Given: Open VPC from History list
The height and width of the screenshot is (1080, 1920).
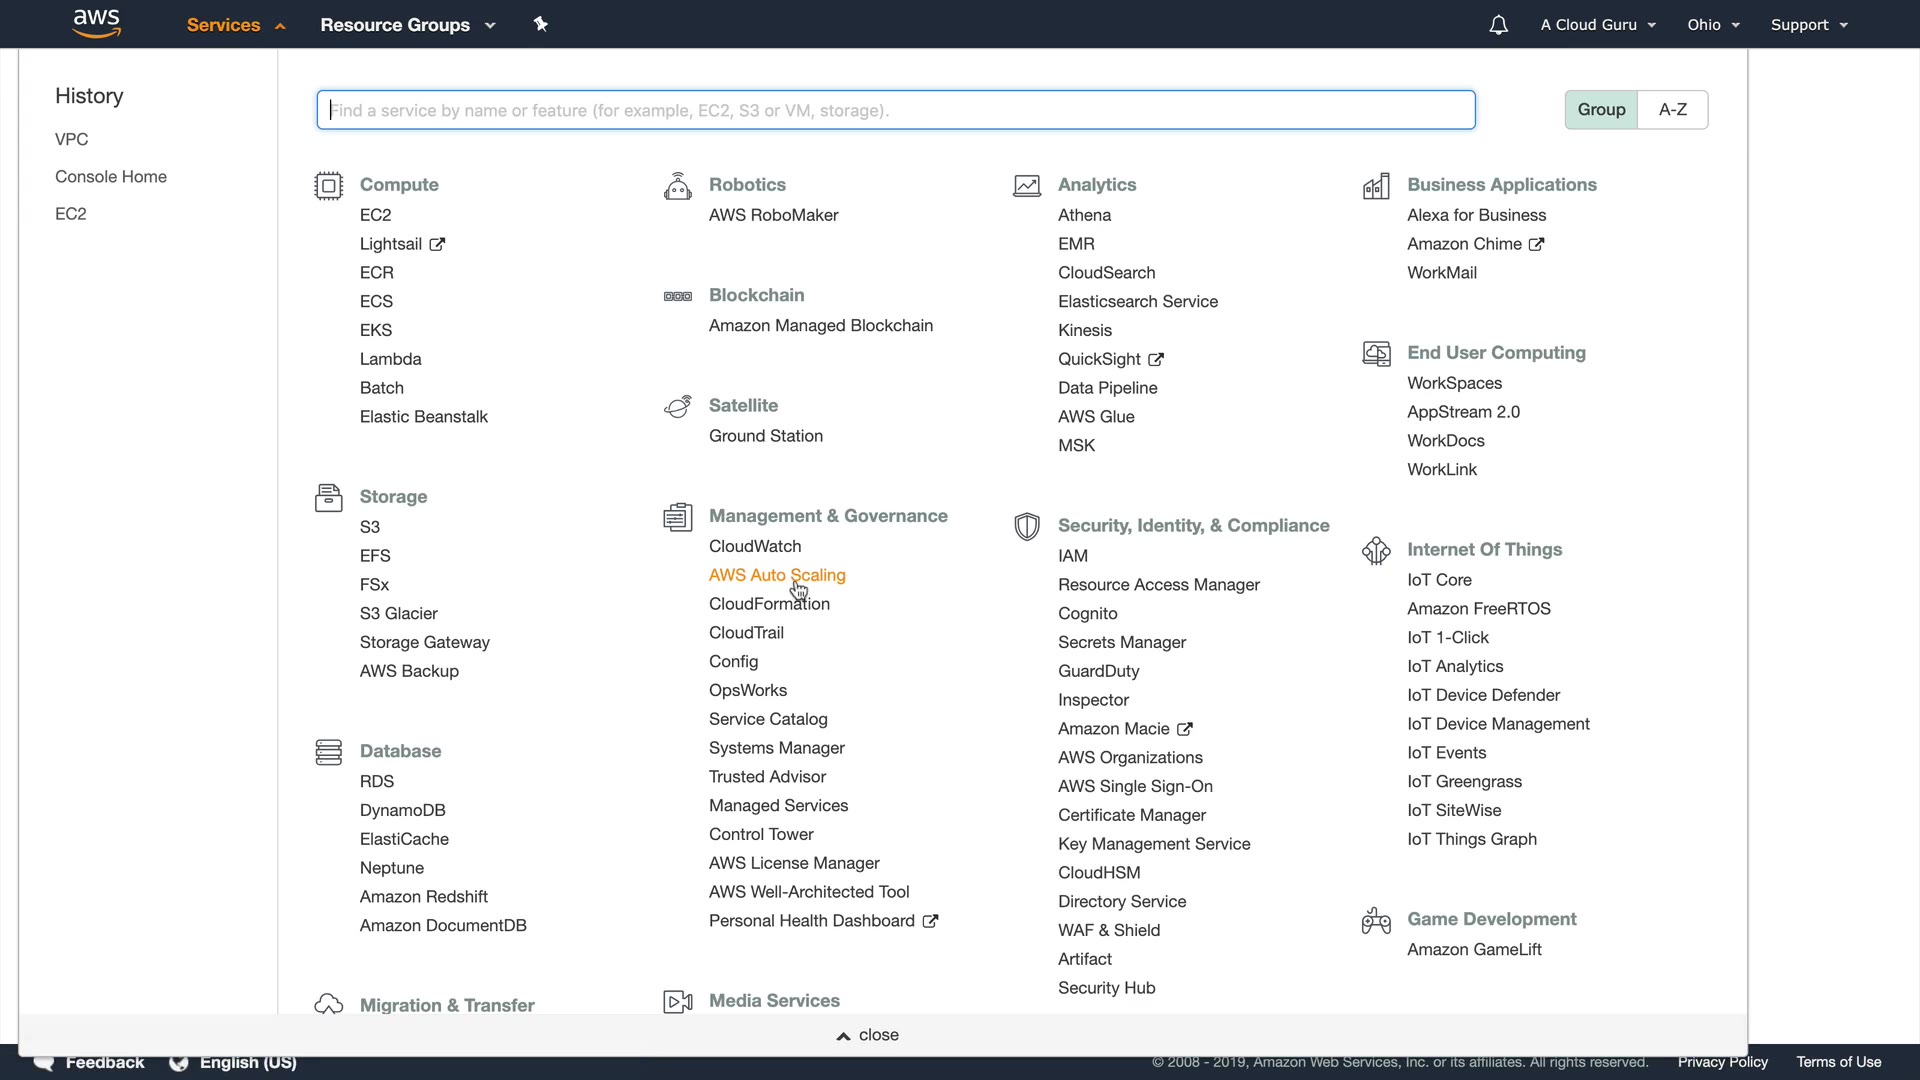Looking at the screenshot, I should (x=71, y=139).
